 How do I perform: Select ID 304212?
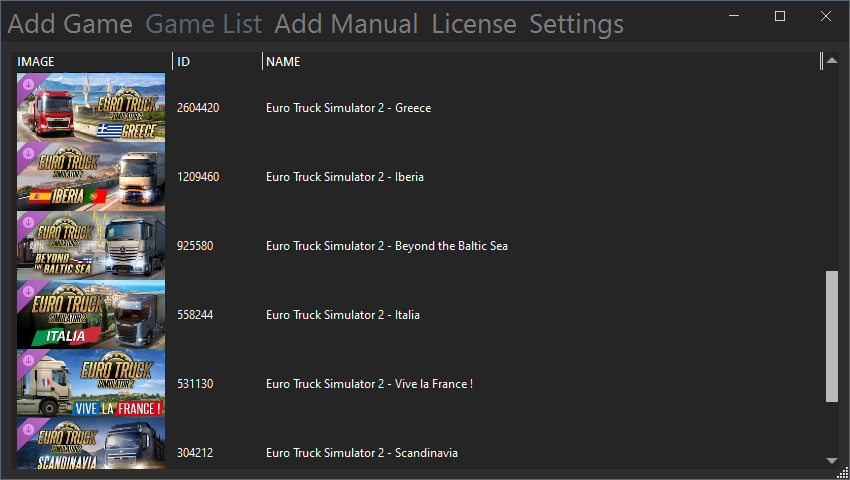(195, 452)
